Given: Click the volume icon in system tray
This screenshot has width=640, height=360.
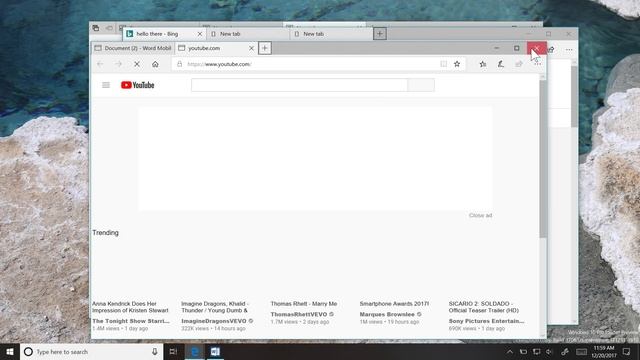Looking at the screenshot, I should (x=549, y=352).
